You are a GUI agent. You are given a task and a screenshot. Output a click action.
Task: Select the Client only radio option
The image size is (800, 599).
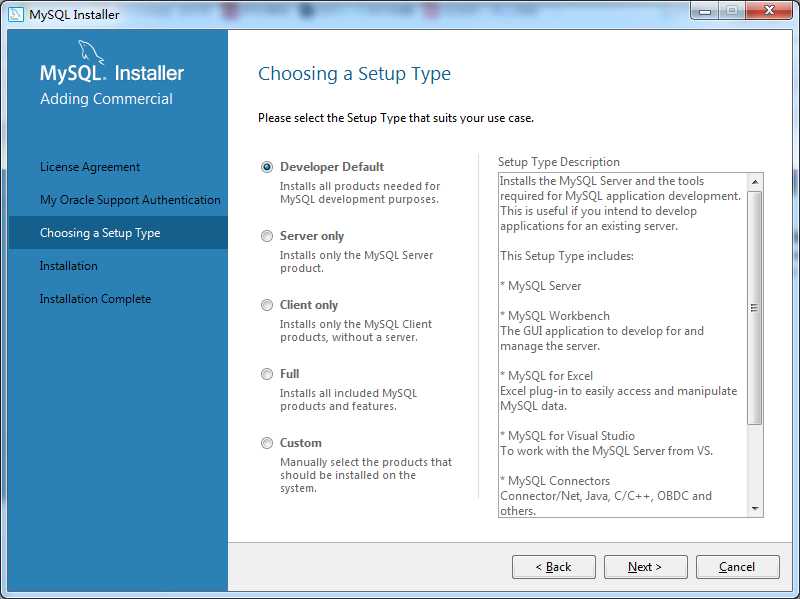(x=267, y=305)
